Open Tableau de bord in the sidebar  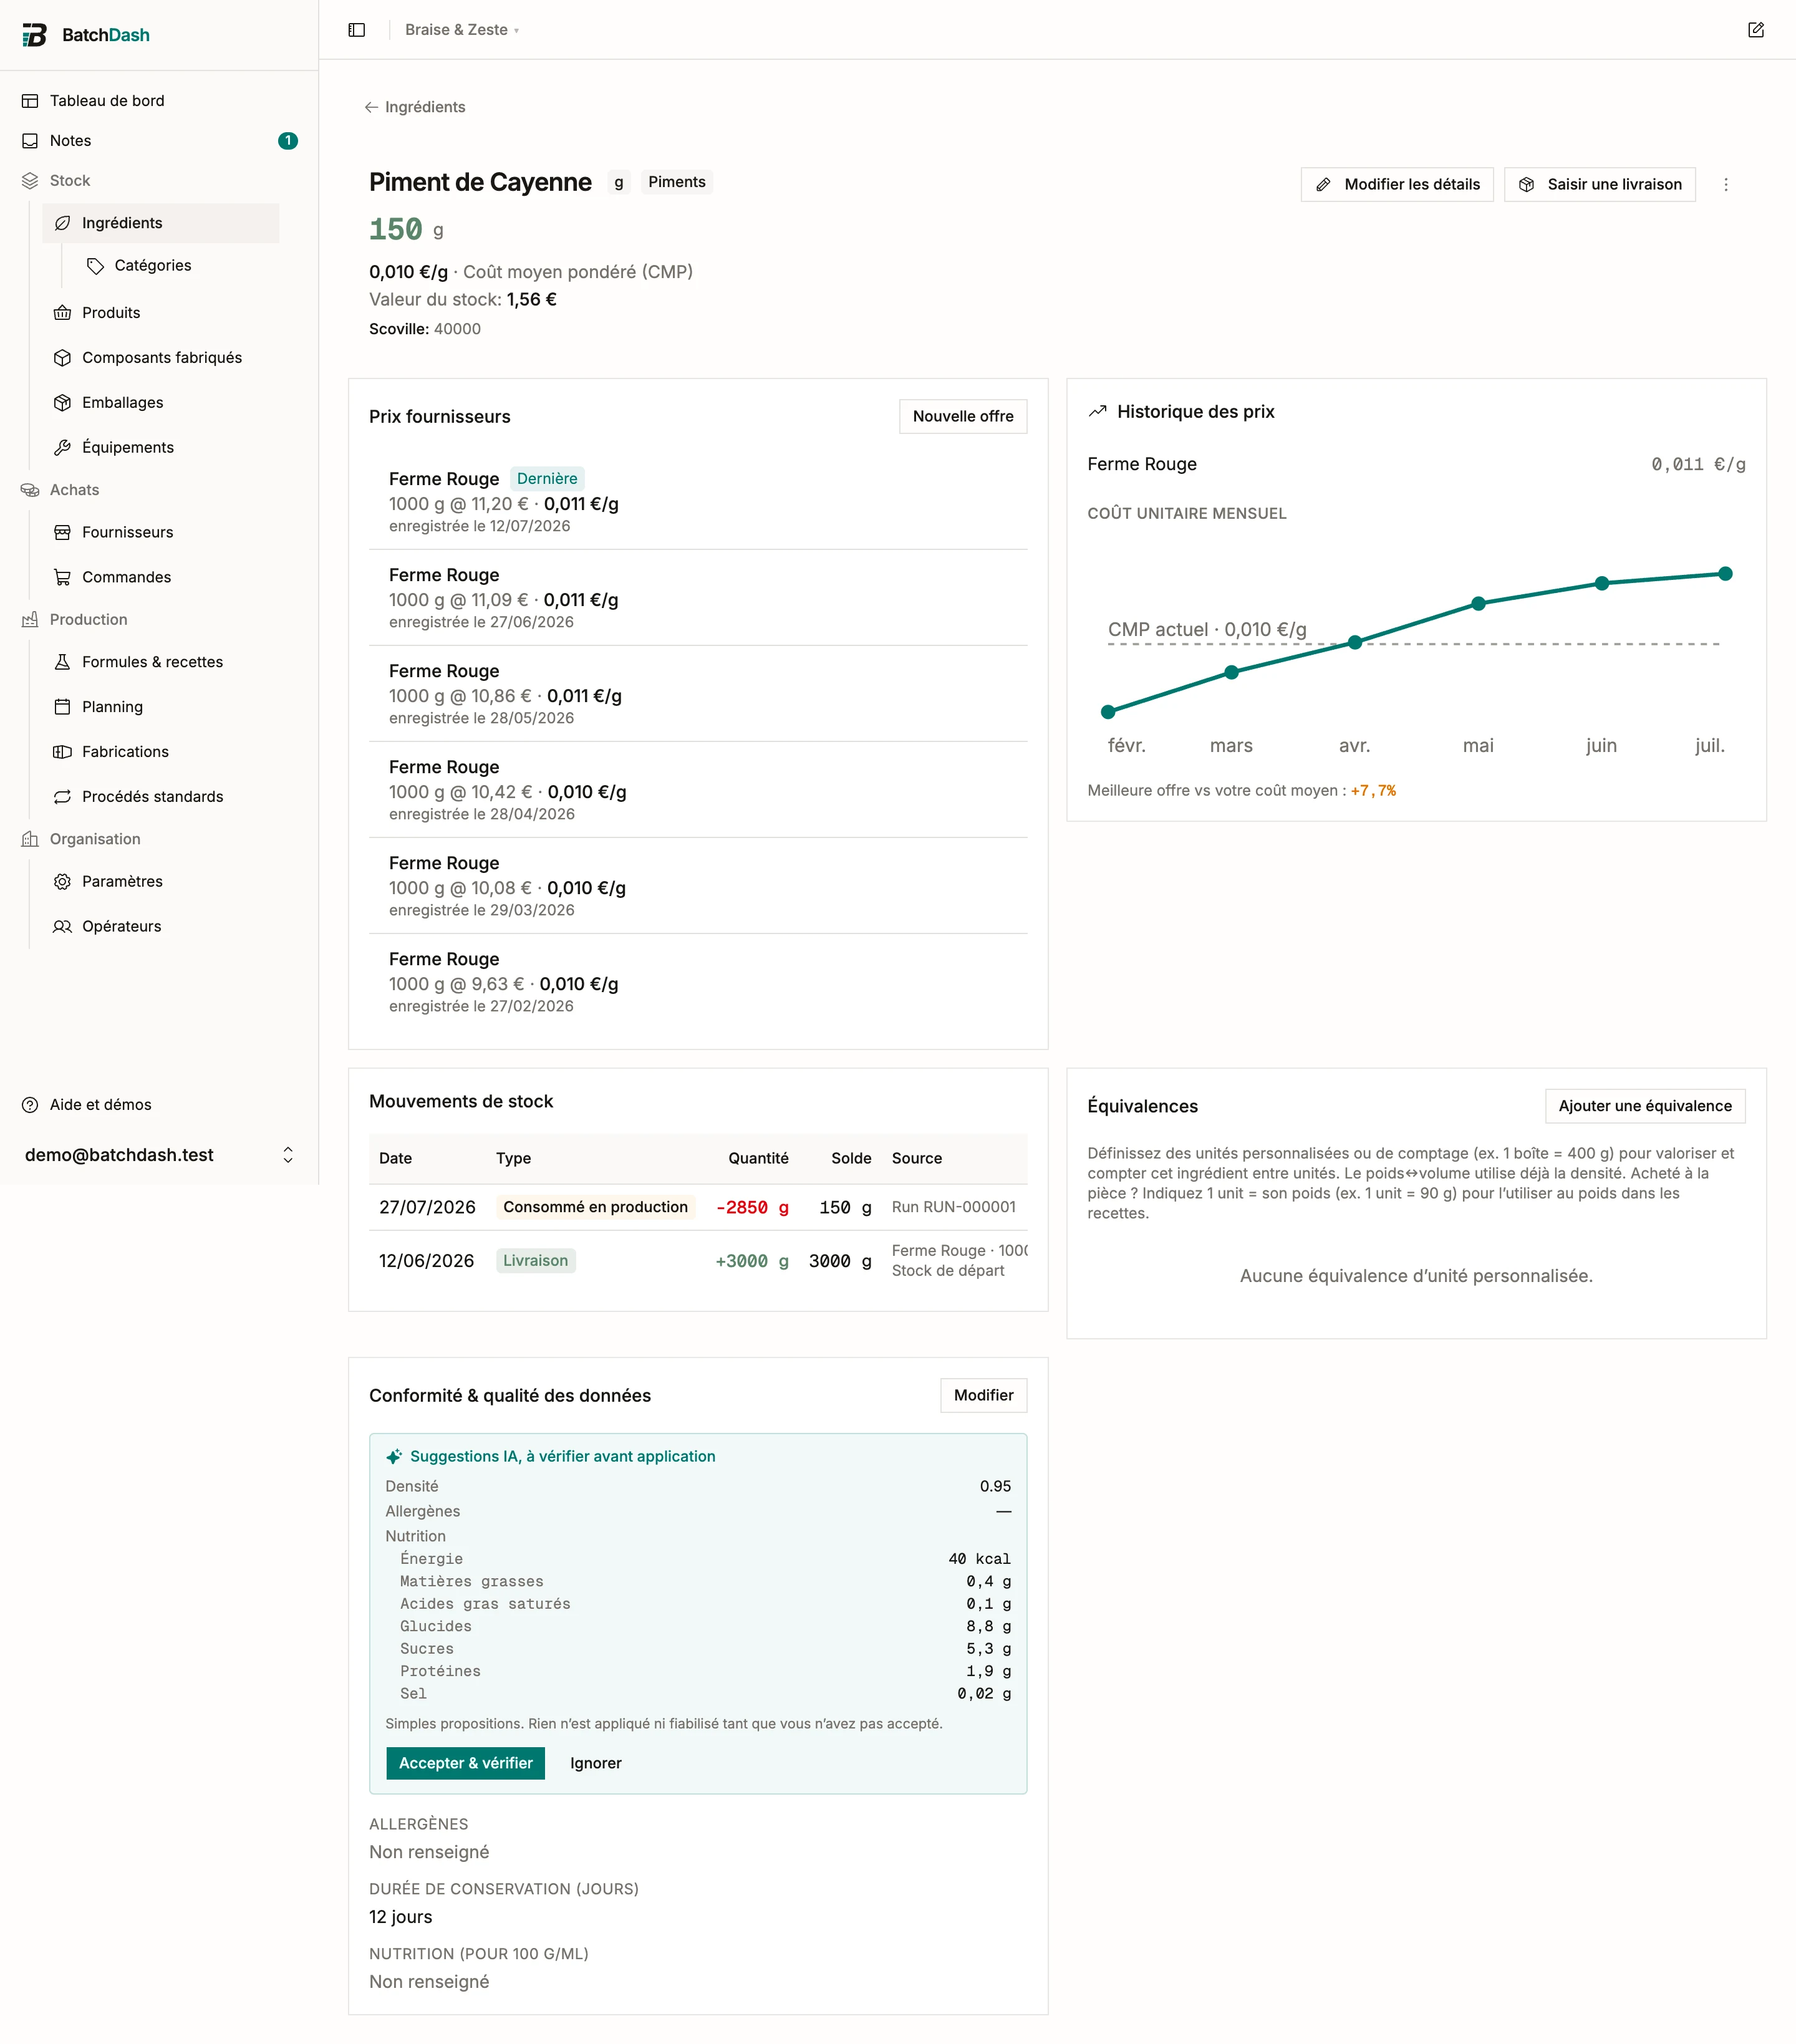(159, 101)
